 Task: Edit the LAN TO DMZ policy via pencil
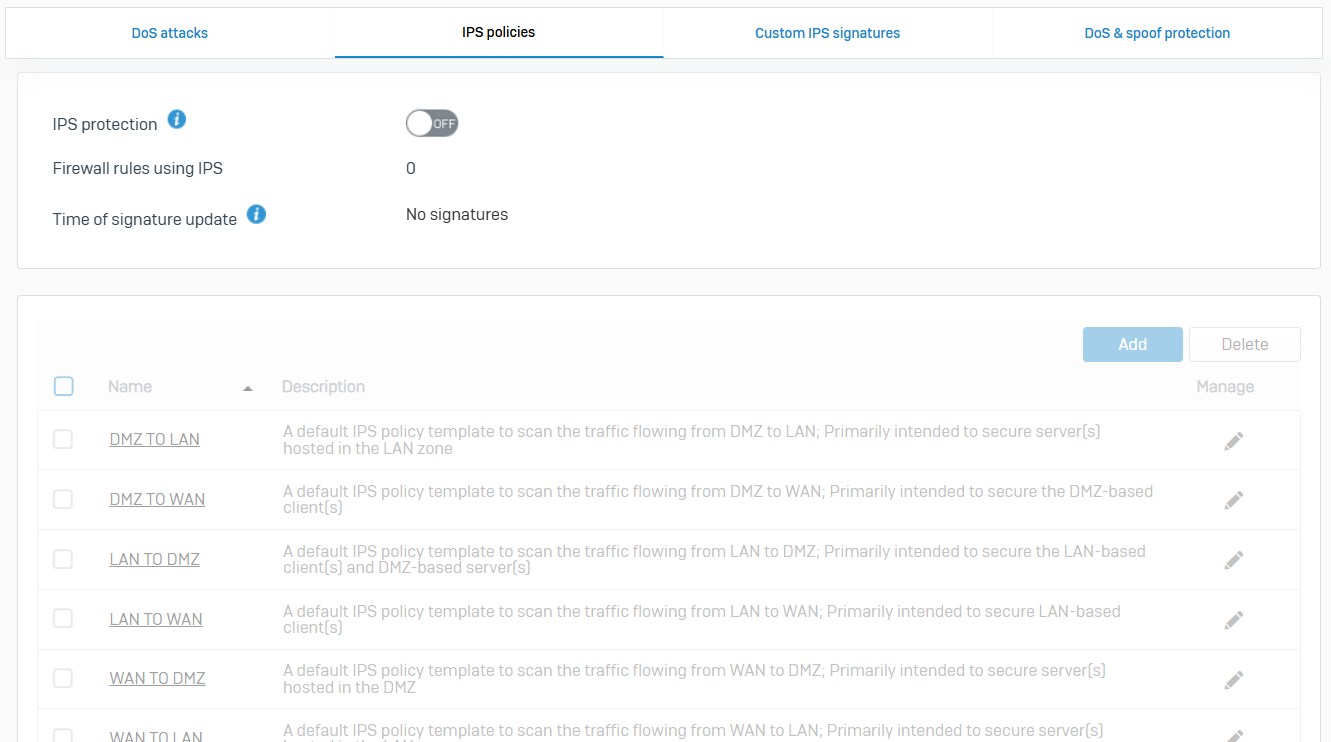(1234, 560)
